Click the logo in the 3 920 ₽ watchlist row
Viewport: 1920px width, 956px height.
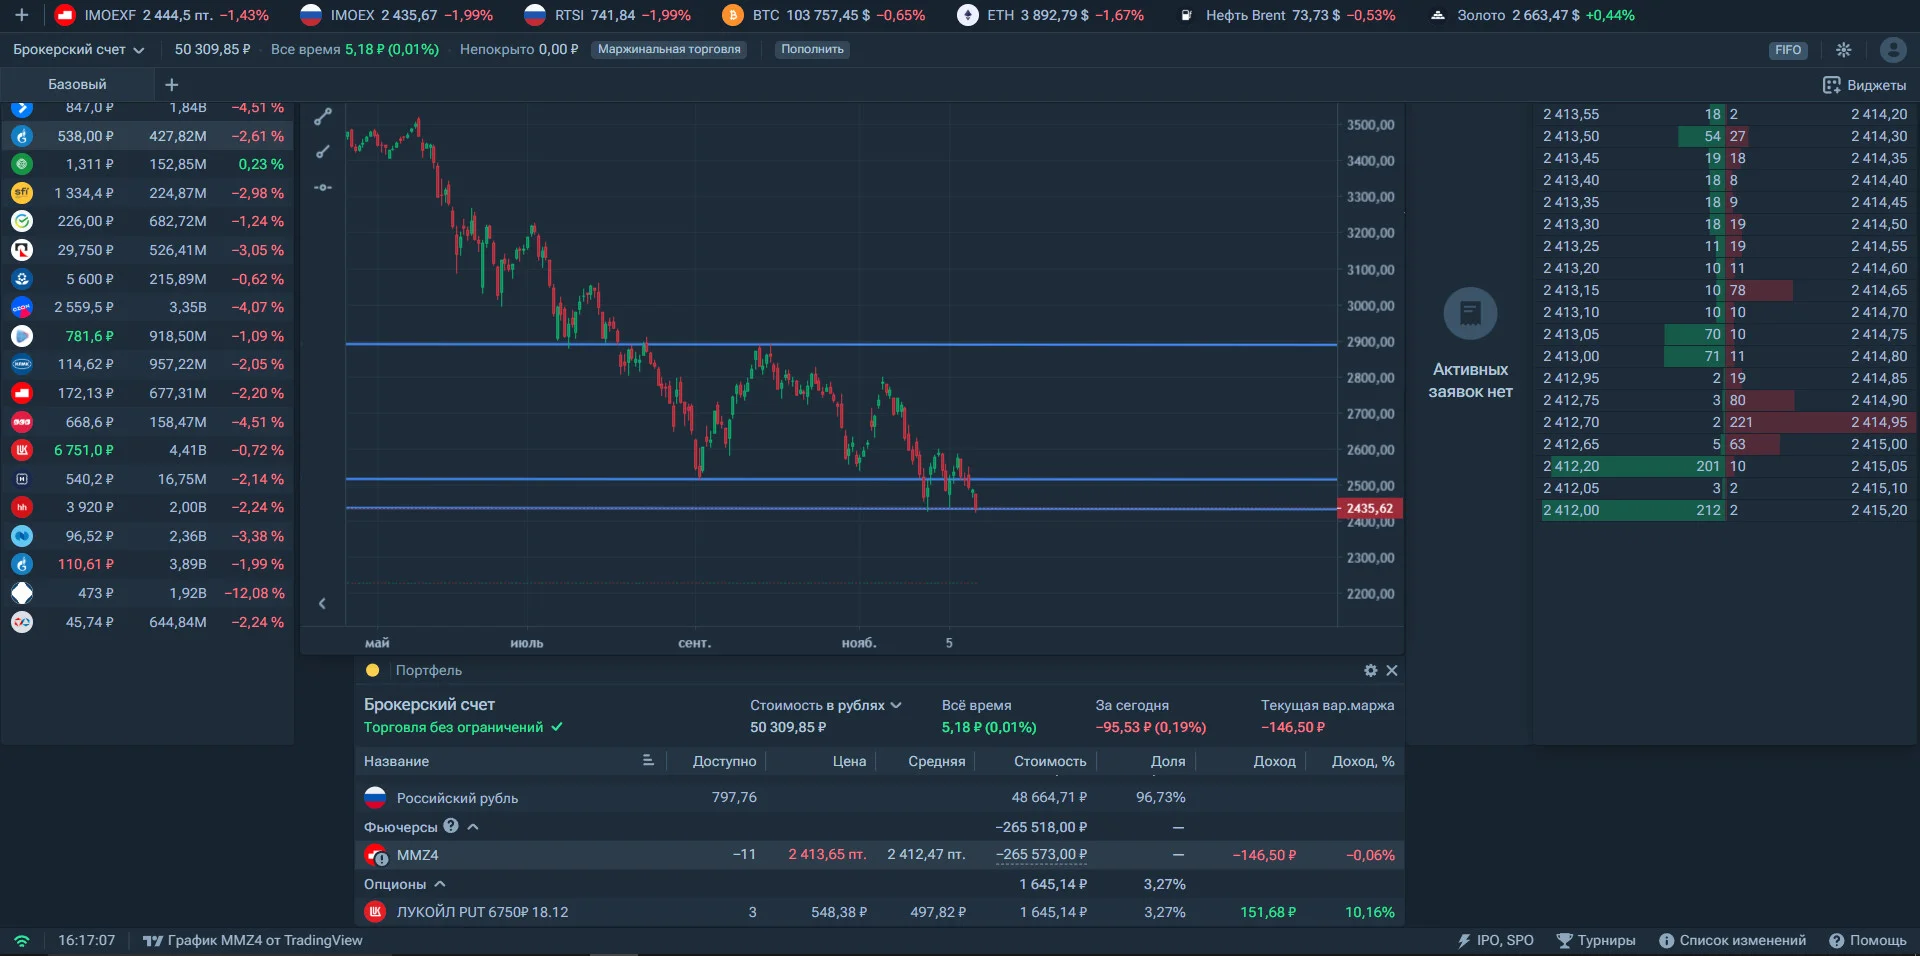click(x=22, y=507)
